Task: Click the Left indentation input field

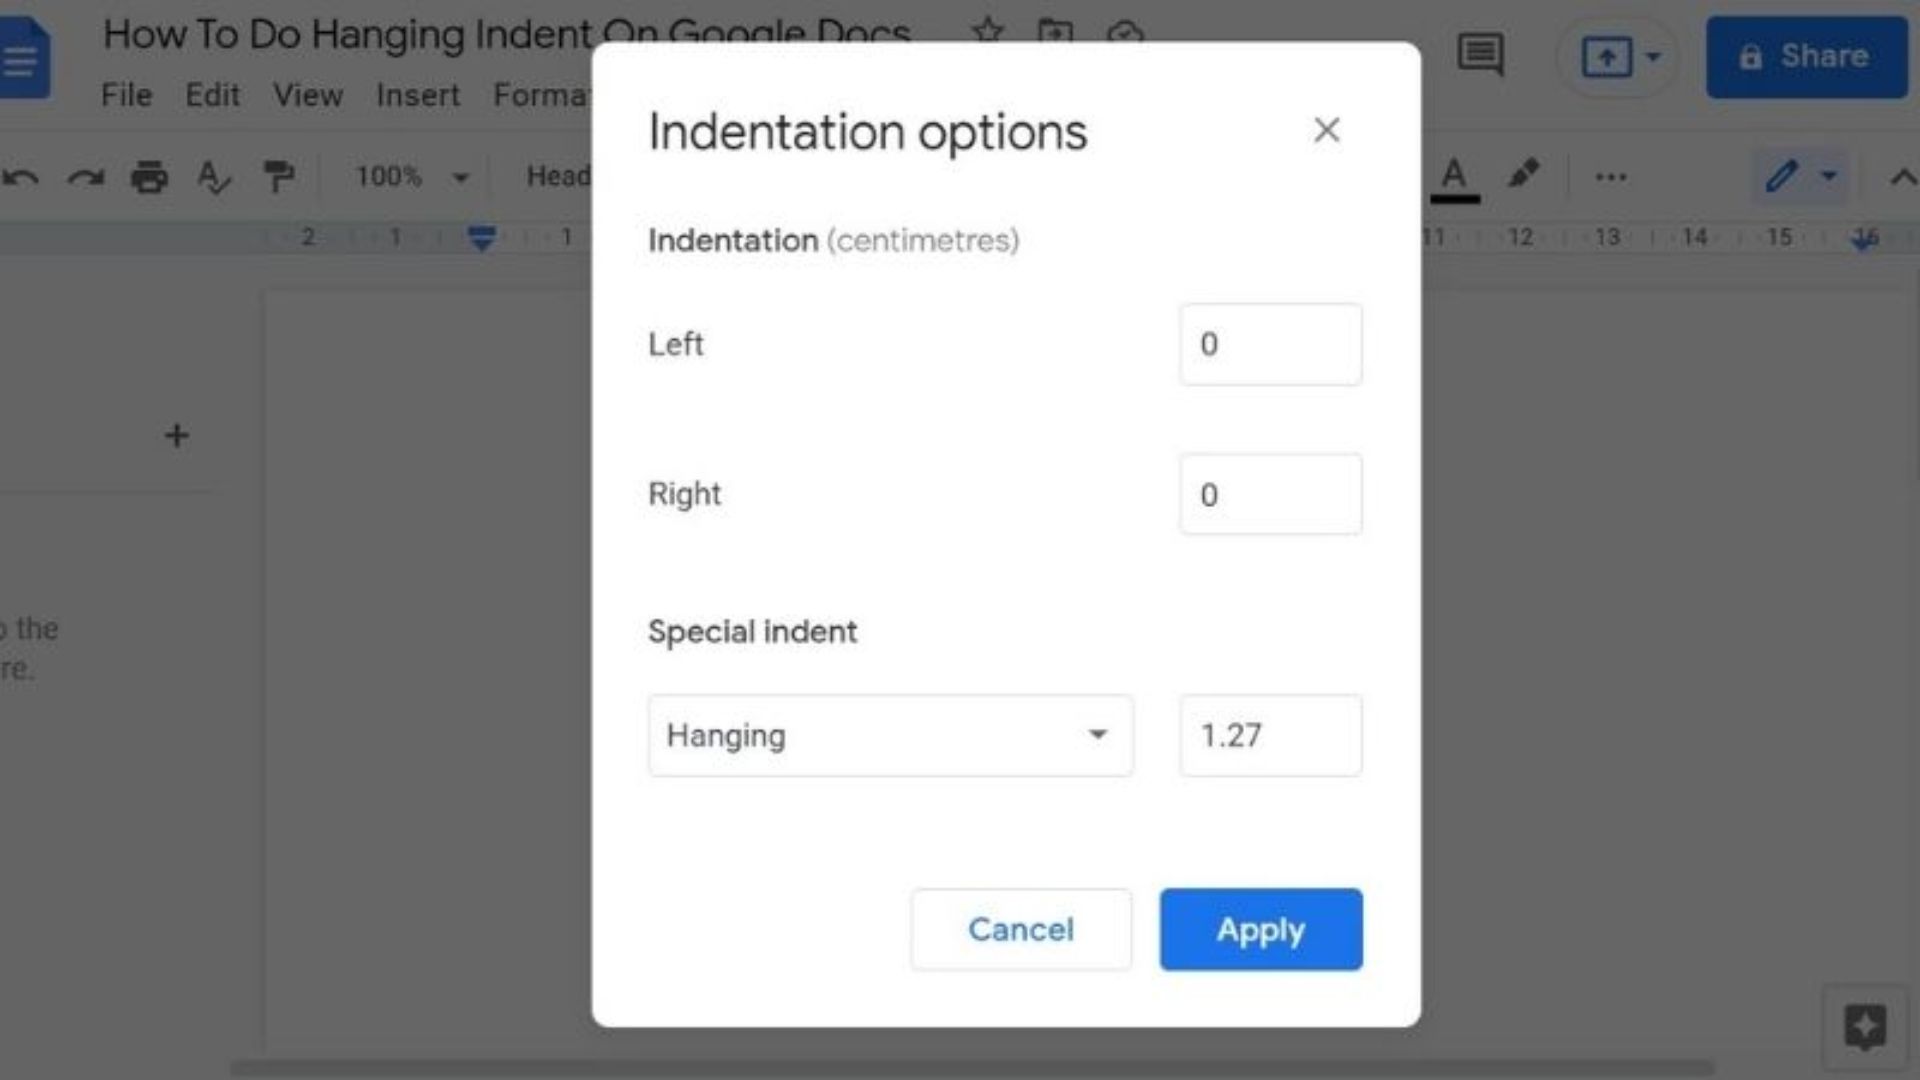Action: (1270, 344)
